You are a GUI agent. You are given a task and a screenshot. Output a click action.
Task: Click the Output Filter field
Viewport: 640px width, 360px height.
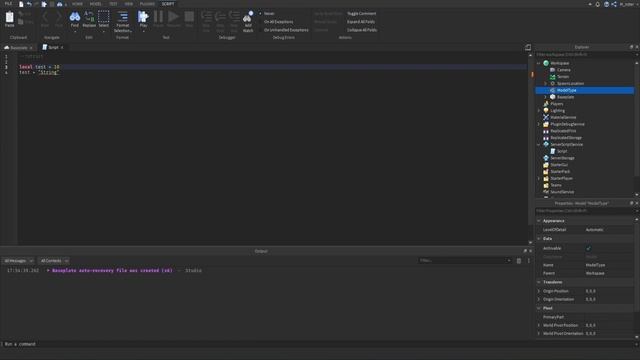click(464, 260)
